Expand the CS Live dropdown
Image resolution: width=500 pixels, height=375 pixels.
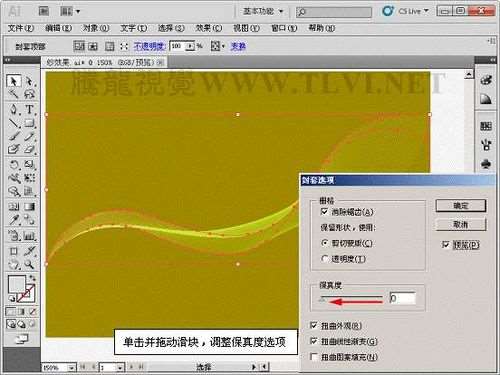coord(413,11)
